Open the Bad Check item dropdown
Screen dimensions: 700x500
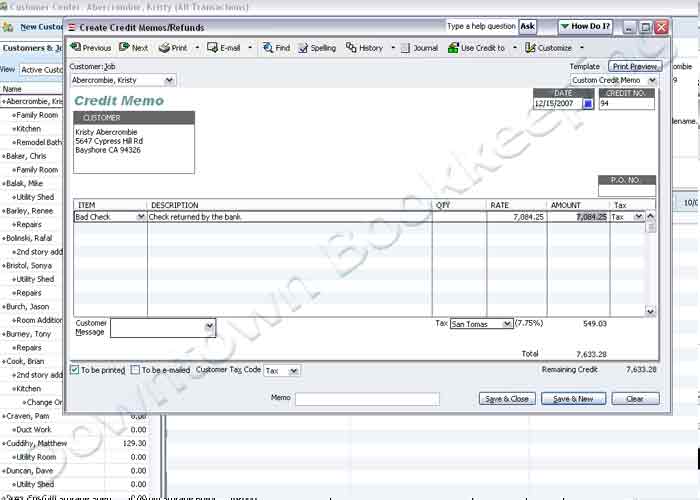(141, 217)
